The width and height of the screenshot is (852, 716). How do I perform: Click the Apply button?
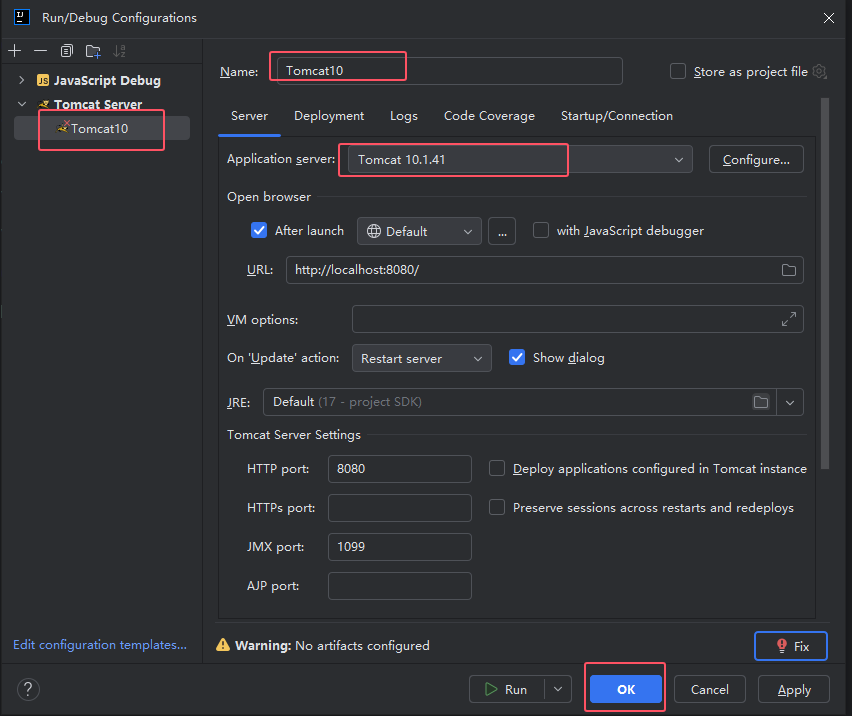point(793,689)
